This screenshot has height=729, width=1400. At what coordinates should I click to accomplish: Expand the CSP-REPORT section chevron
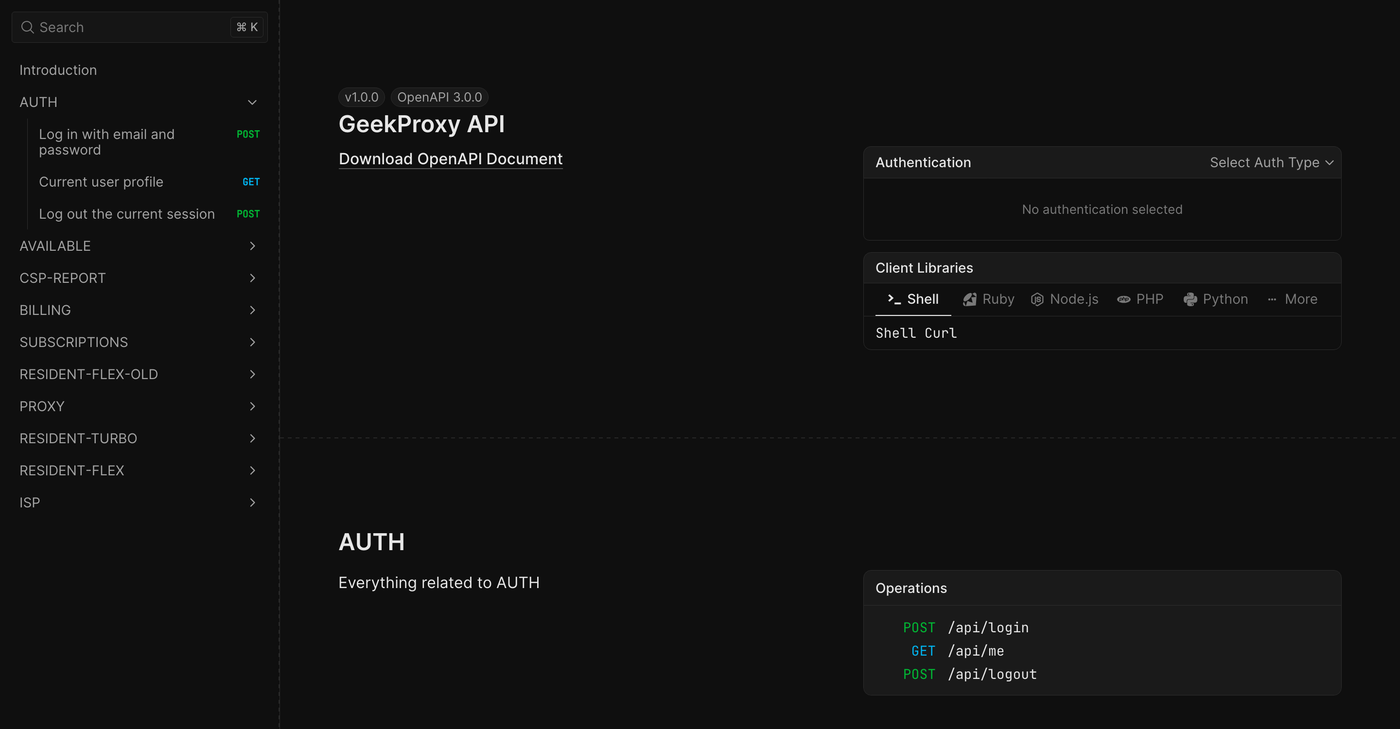[x=252, y=278]
